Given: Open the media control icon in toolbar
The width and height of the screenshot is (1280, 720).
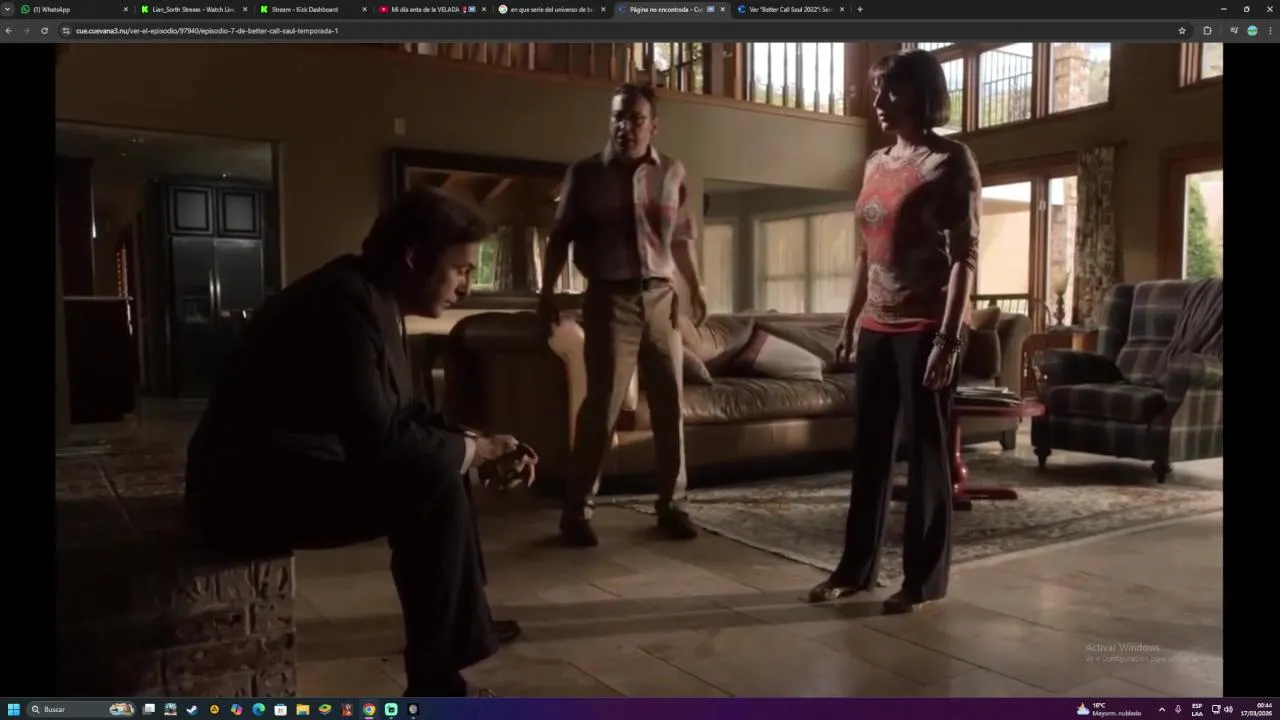Looking at the screenshot, I should coord(1234,31).
